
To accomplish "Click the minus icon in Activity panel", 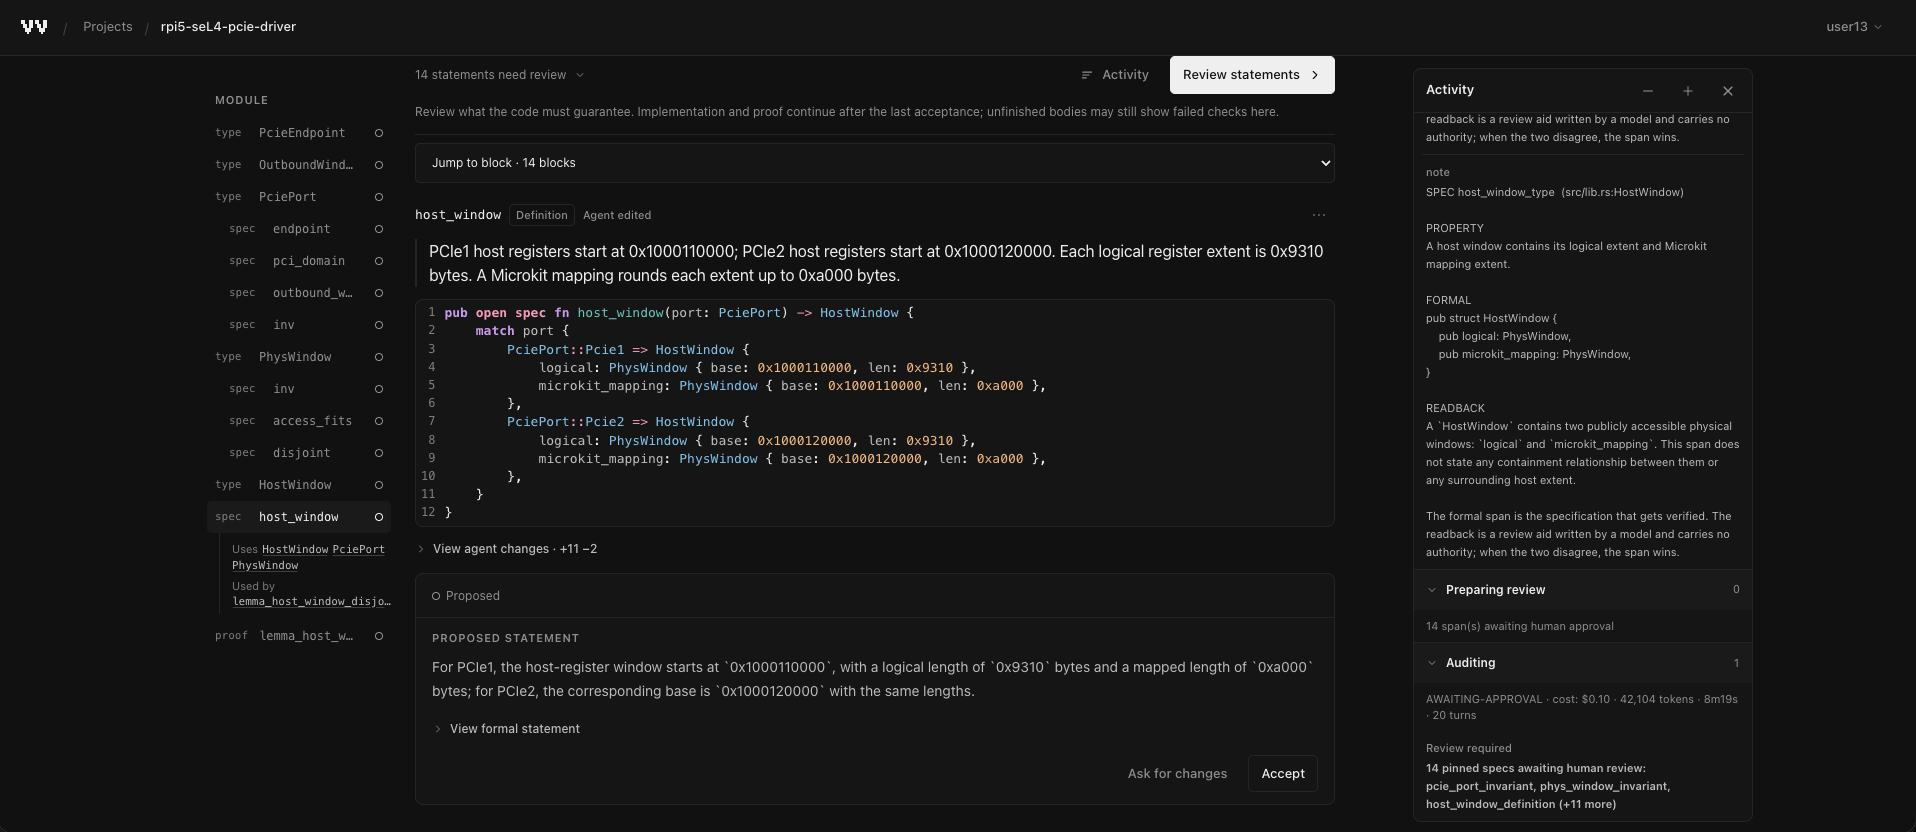I will pos(1648,91).
